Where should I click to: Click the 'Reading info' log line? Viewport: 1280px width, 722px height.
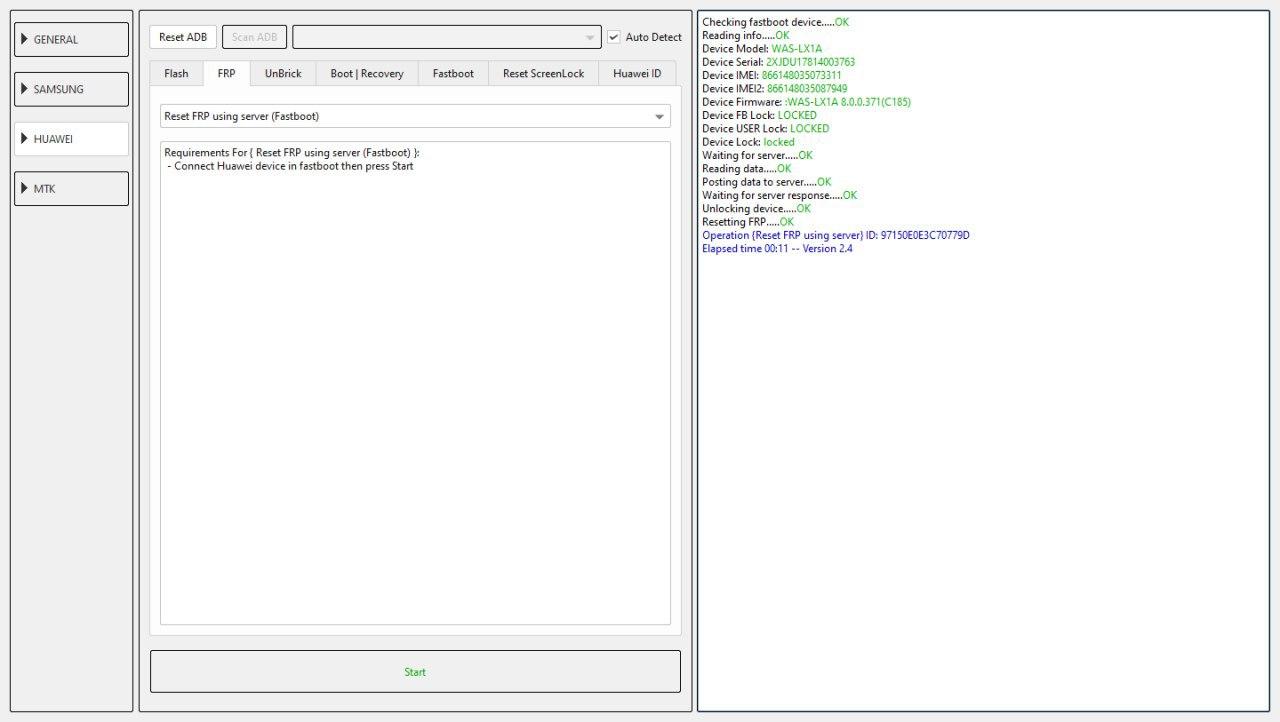746,35
